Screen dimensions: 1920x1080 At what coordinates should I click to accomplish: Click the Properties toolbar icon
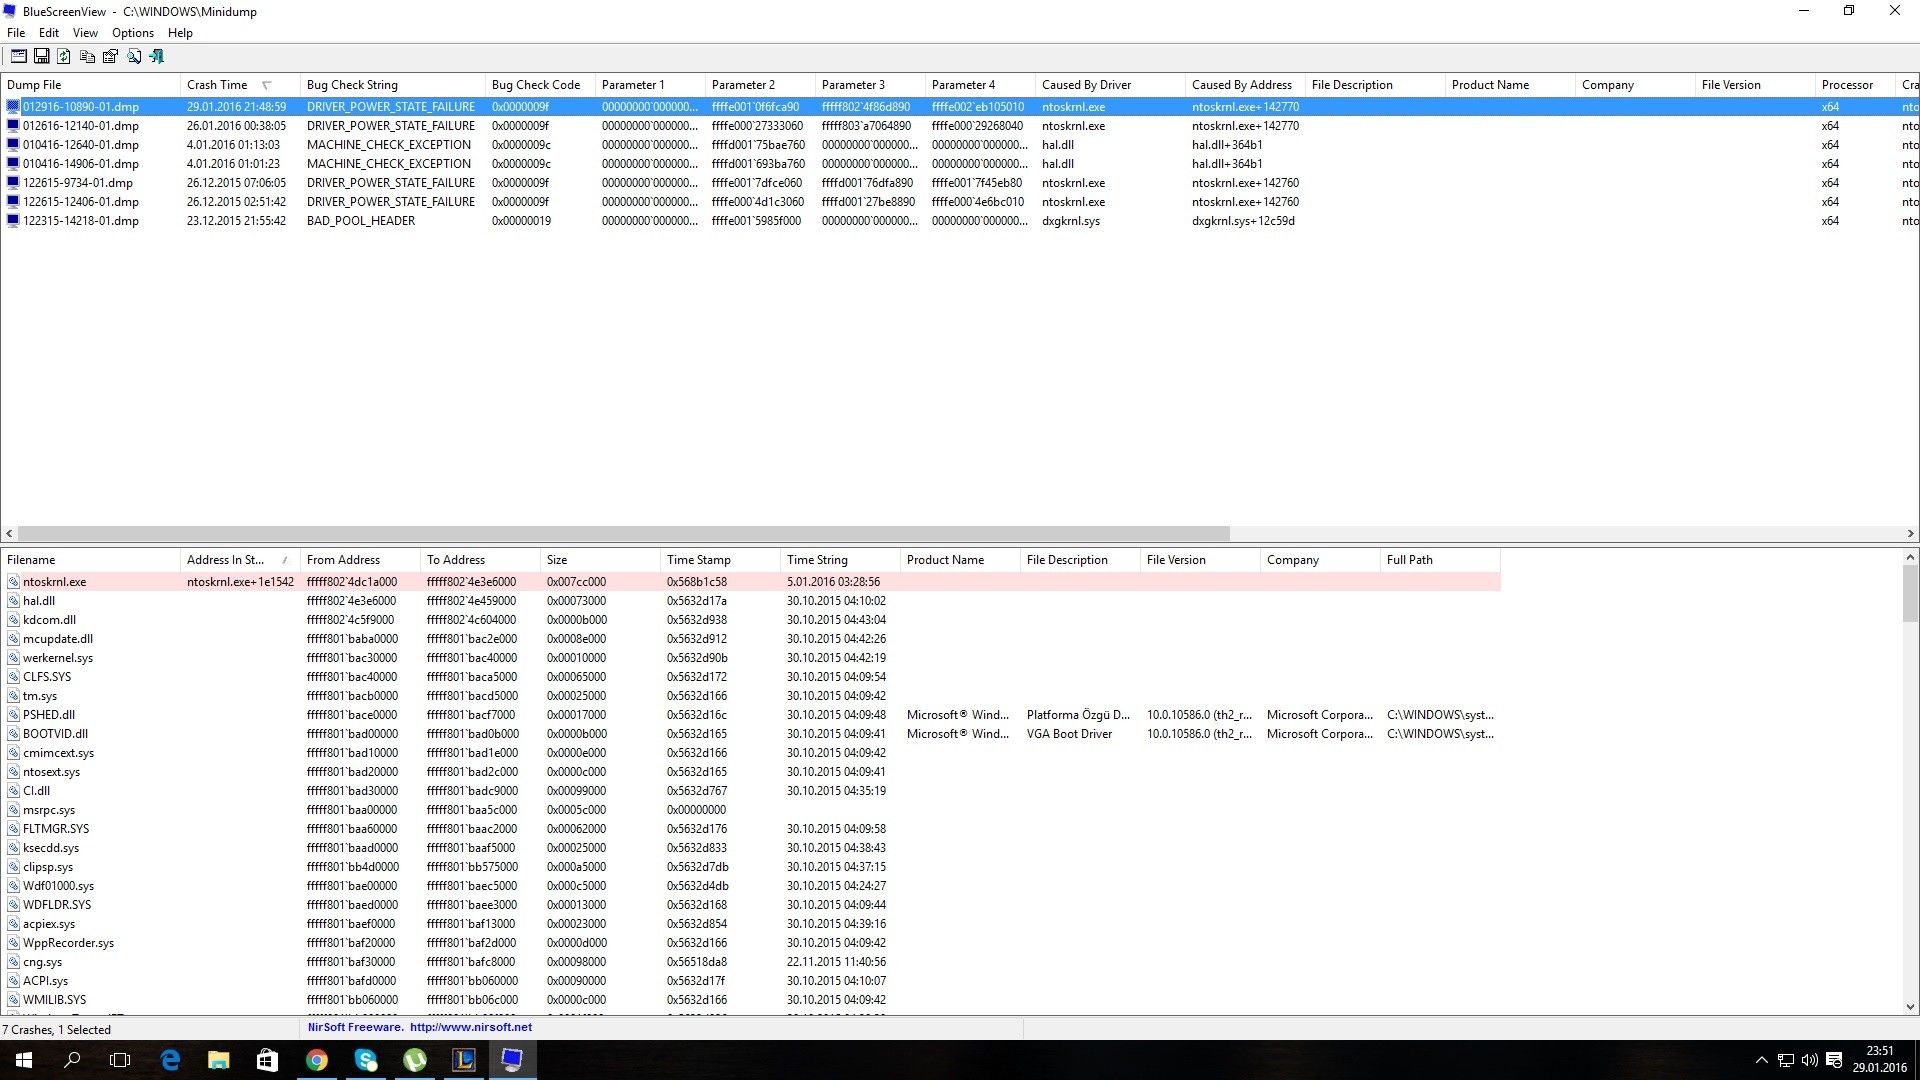click(x=110, y=57)
